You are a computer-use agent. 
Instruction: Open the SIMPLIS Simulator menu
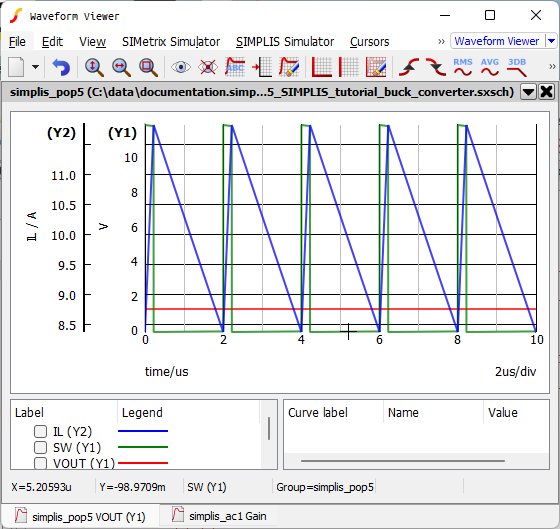(285, 42)
